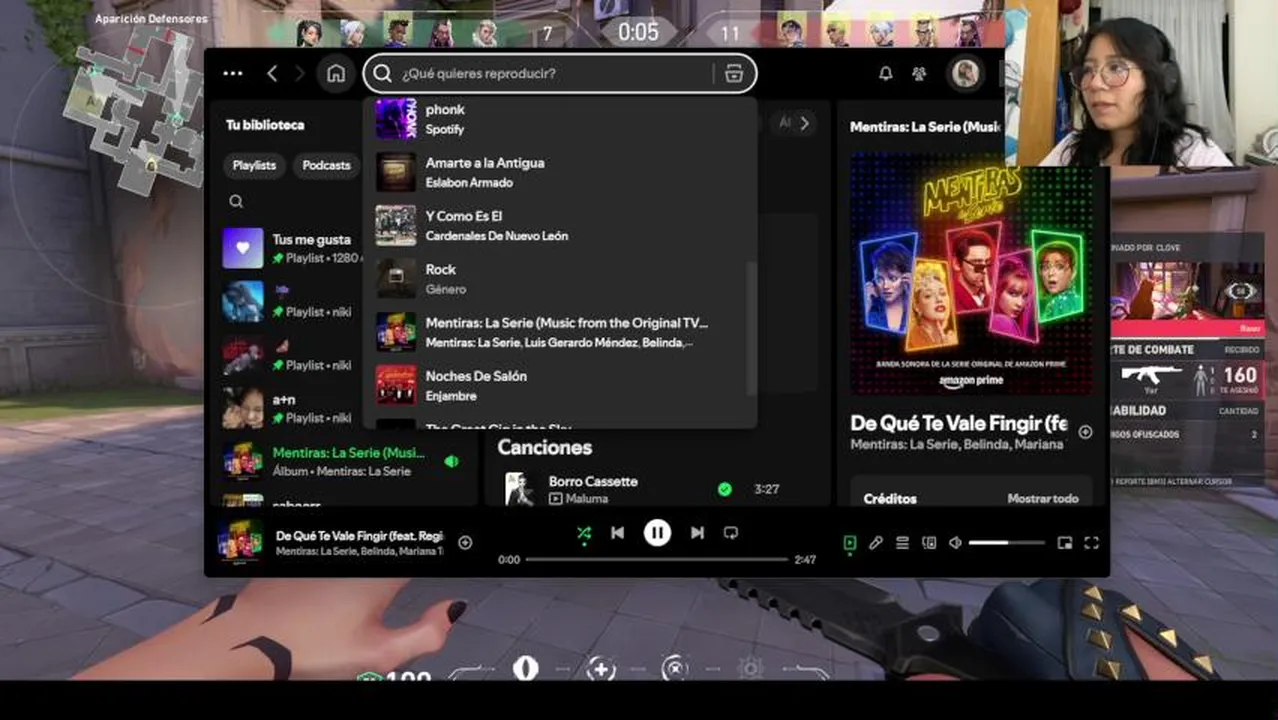
Task: Open Tus me gusta playlist
Action: pos(290,248)
